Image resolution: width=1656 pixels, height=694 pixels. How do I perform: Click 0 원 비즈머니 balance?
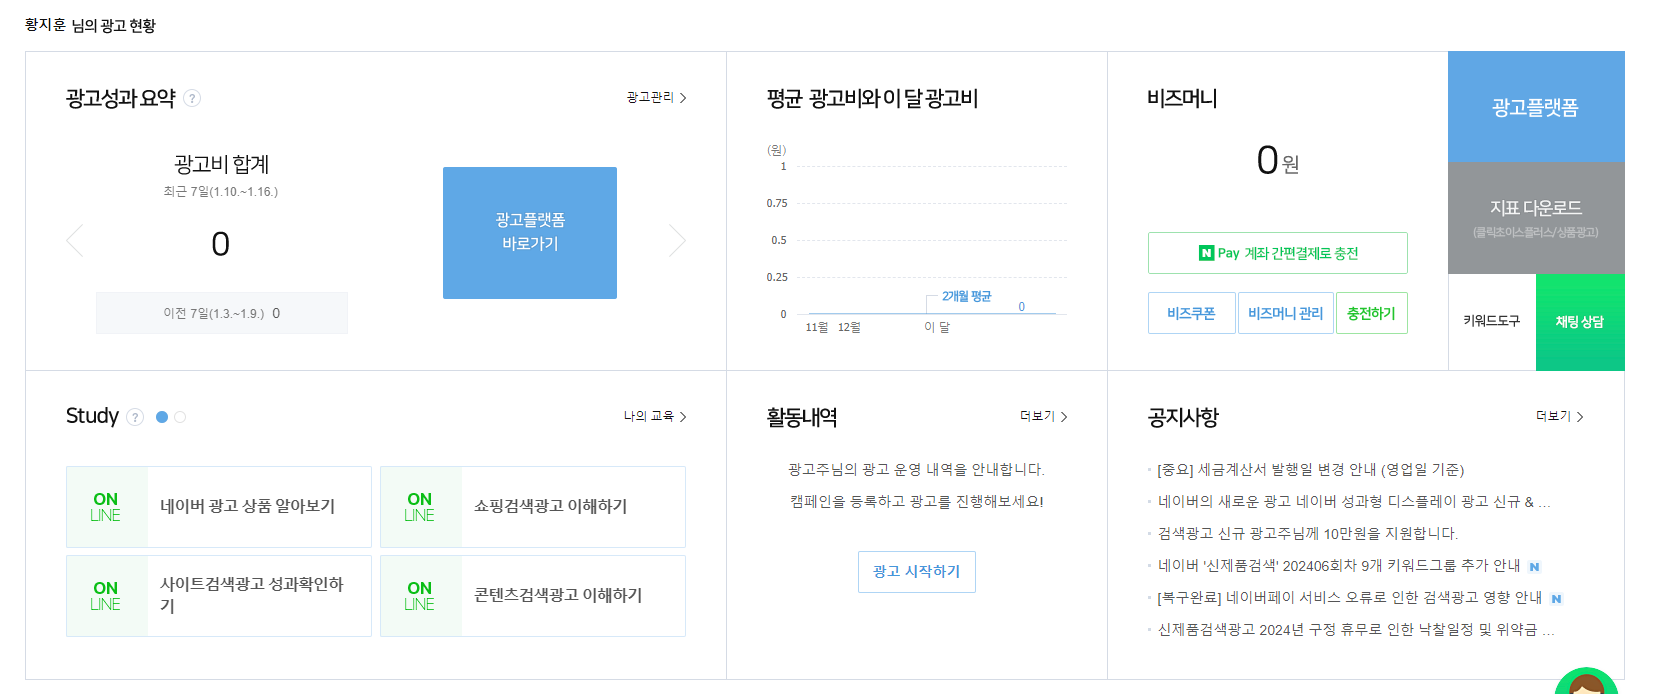coord(1278,160)
